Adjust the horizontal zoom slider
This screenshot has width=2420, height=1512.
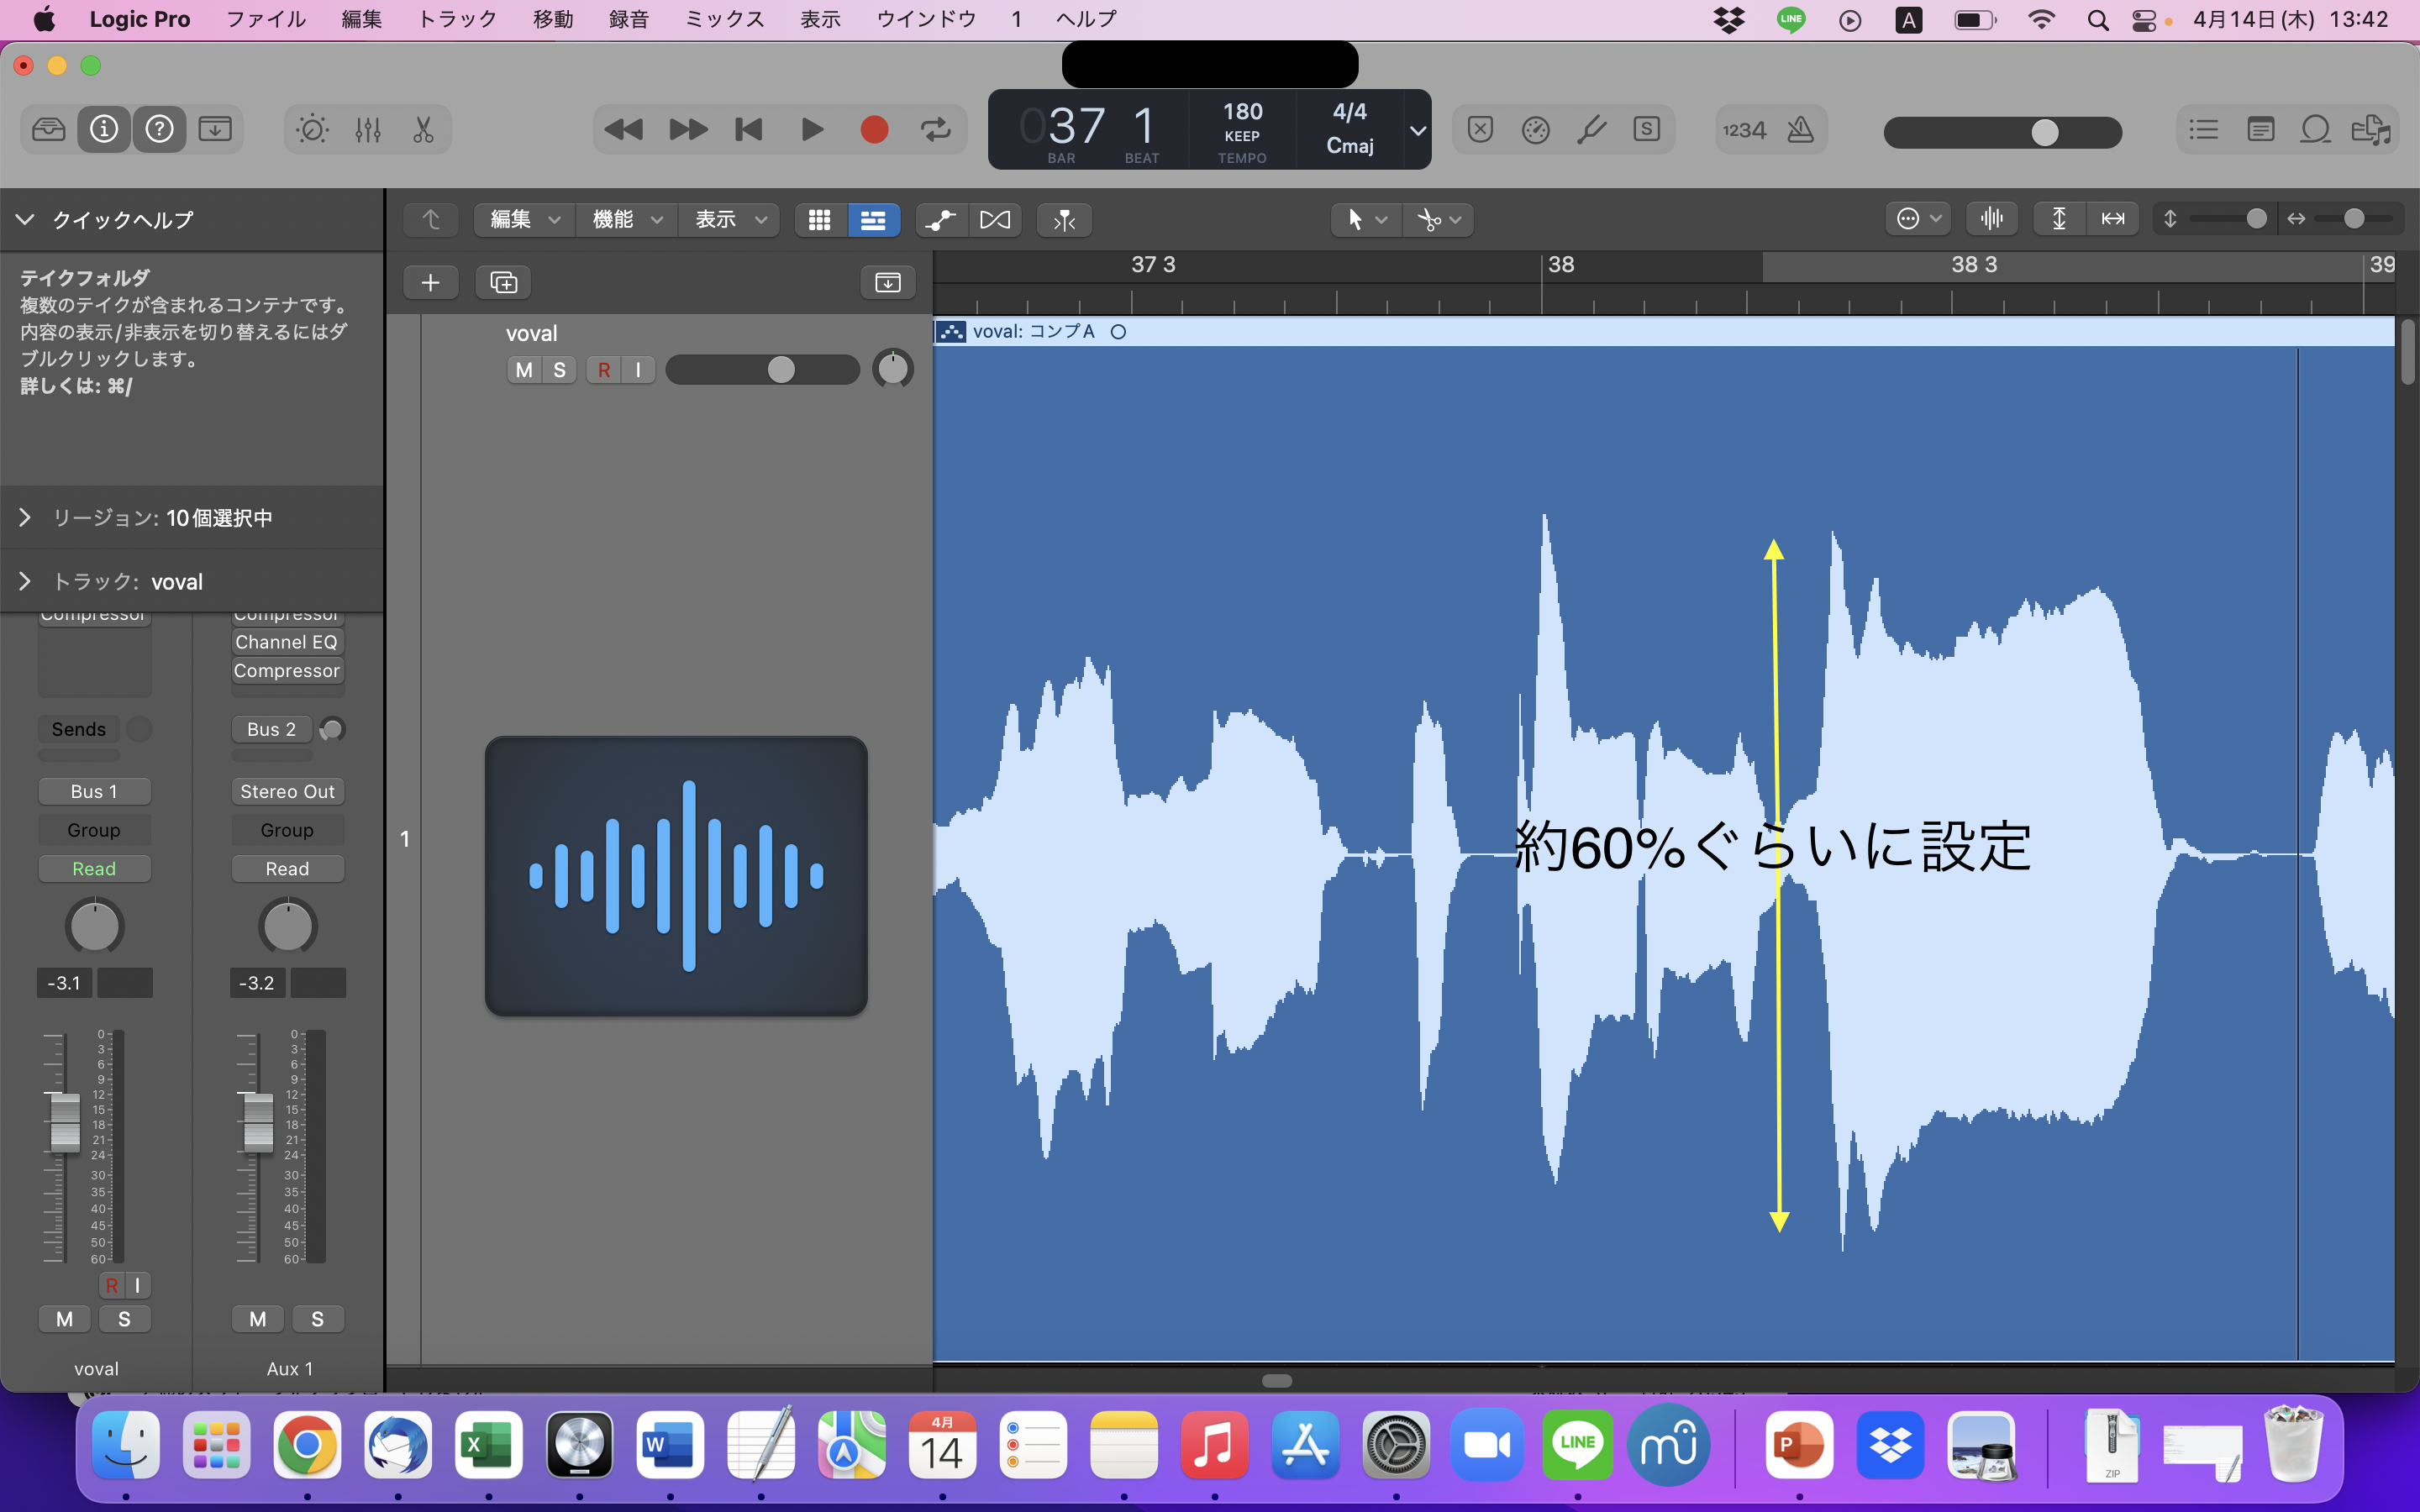2353,219
